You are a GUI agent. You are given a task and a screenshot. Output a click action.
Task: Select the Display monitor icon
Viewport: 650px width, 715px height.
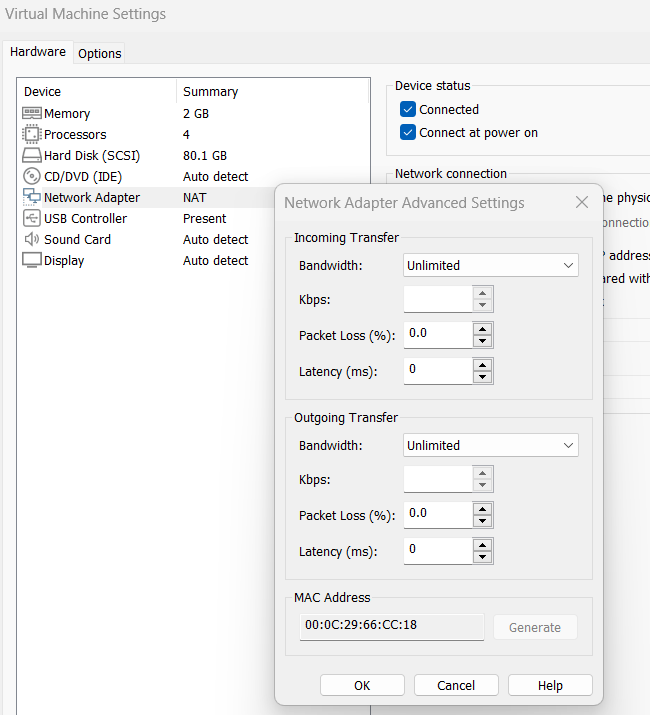(x=31, y=261)
